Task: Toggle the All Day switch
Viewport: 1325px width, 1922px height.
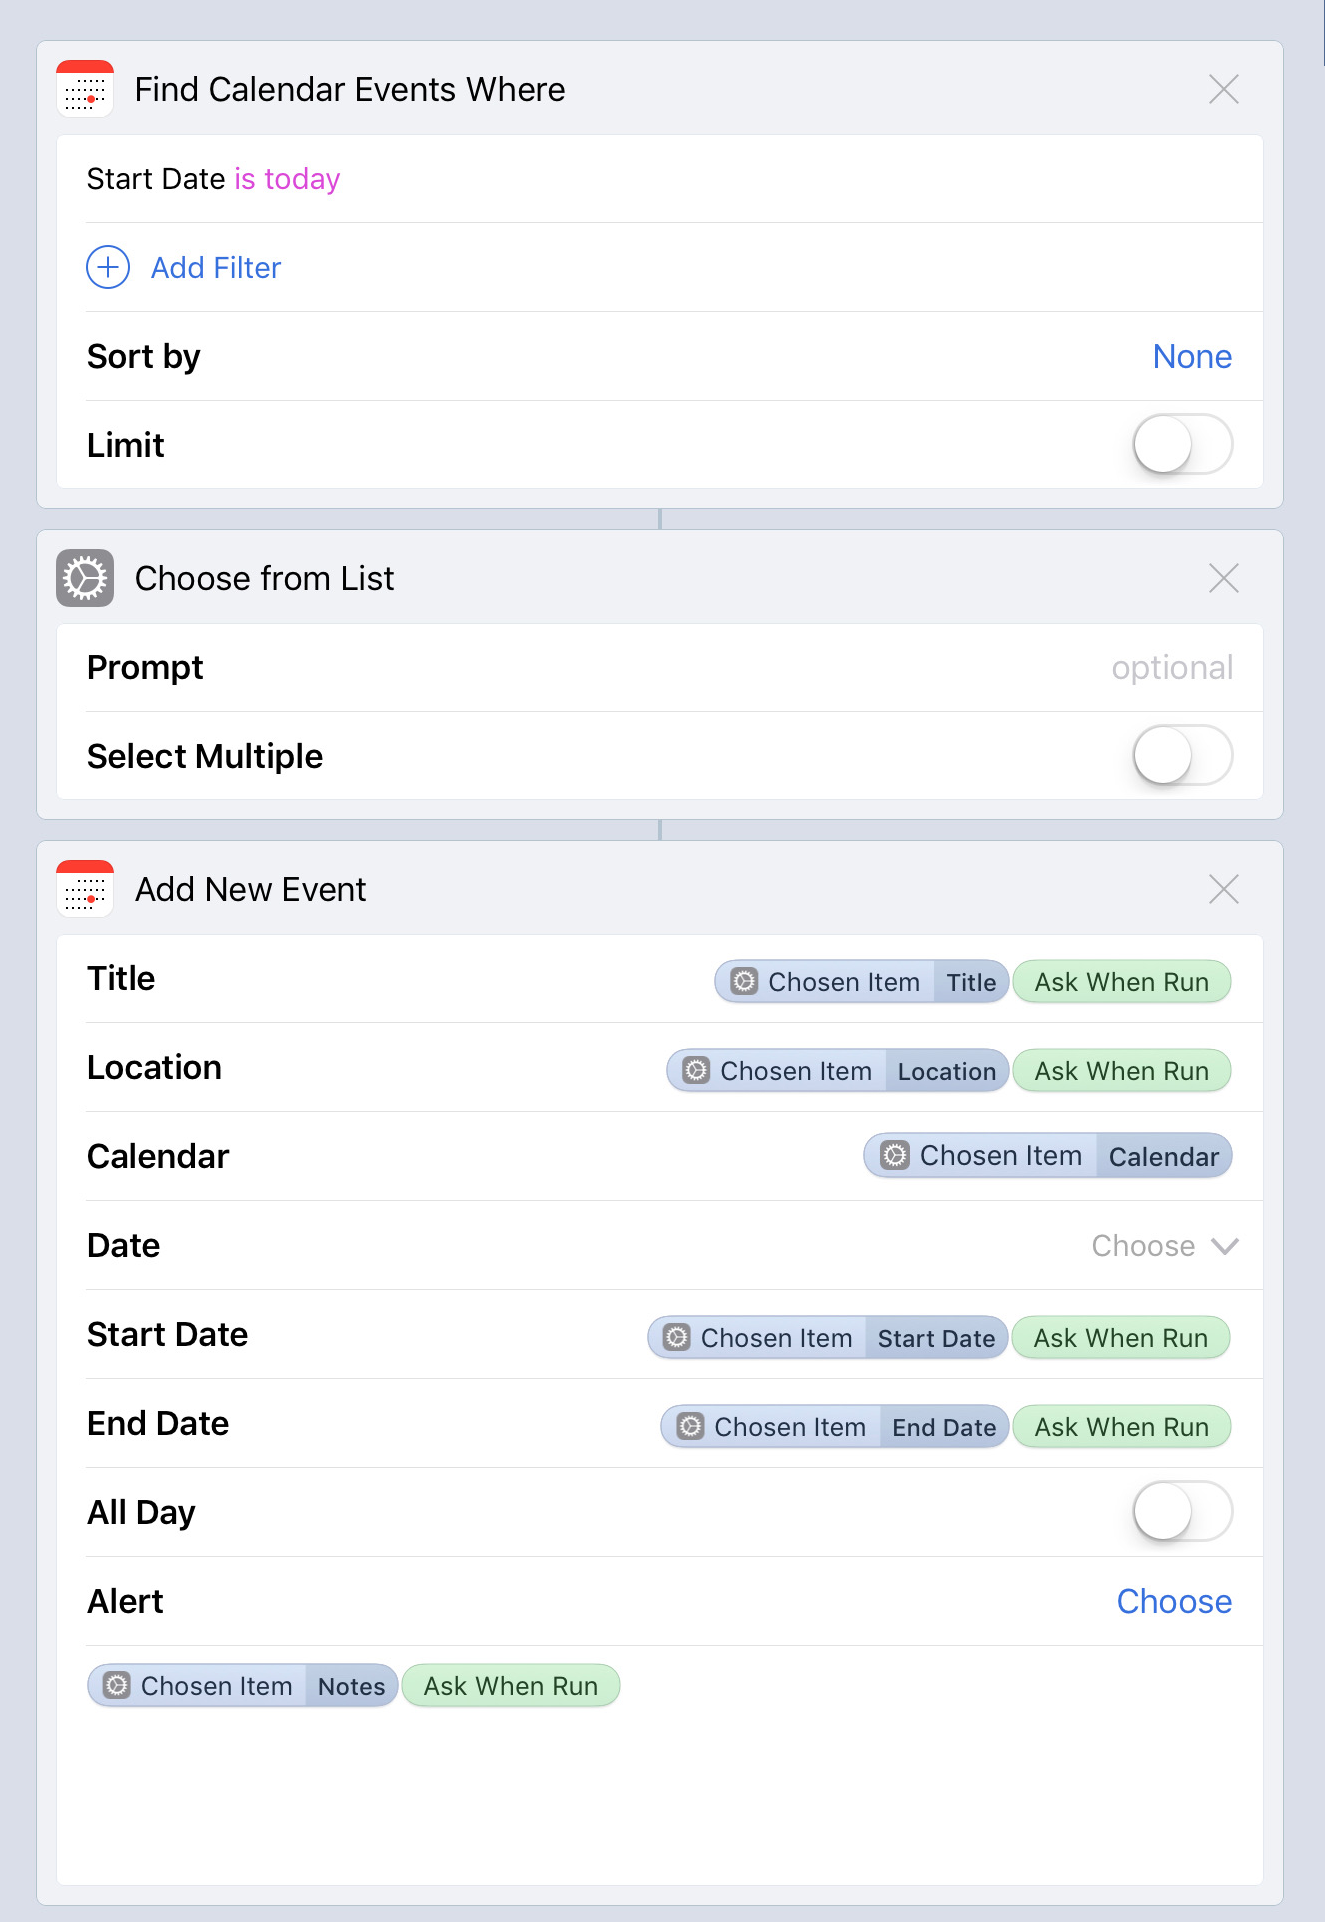Action: (1182, 1512)
